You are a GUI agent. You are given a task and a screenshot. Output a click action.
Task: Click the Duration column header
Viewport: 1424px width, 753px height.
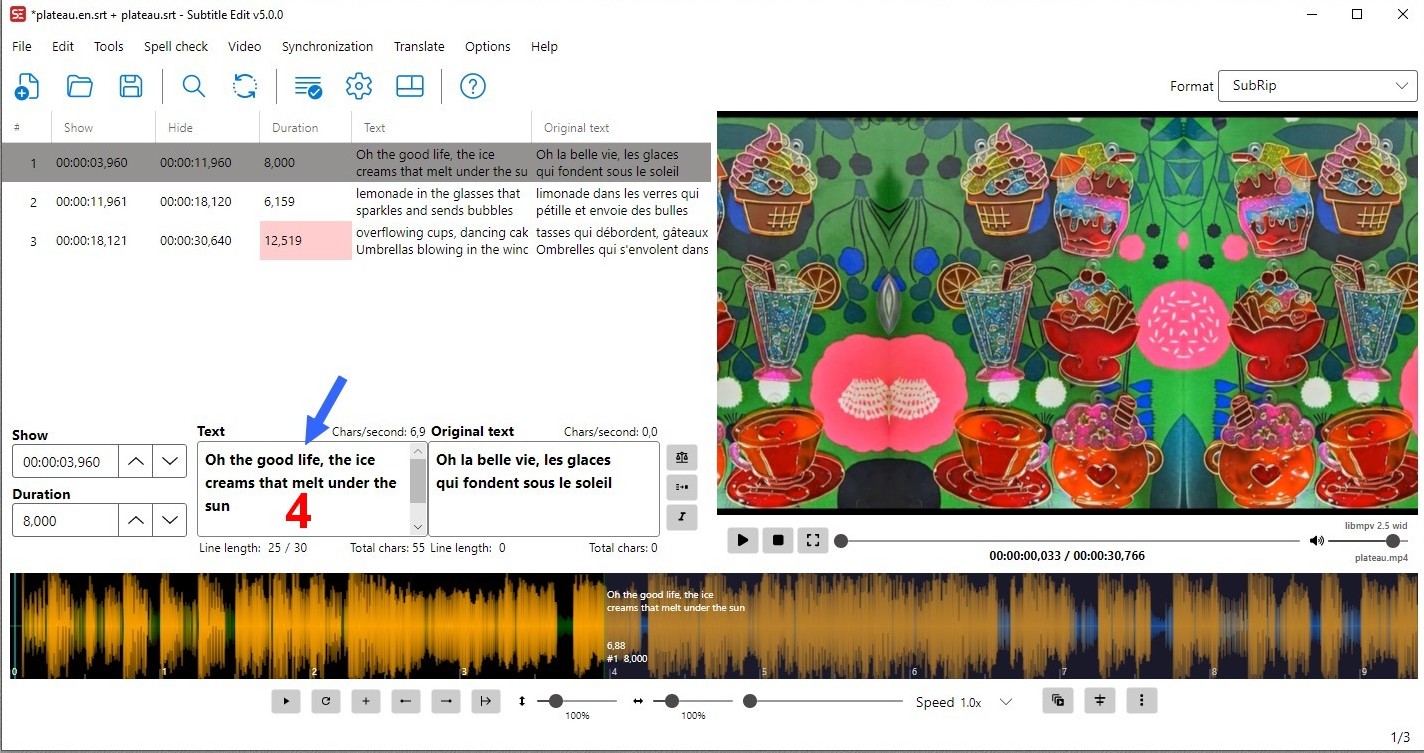pos(305,128)
